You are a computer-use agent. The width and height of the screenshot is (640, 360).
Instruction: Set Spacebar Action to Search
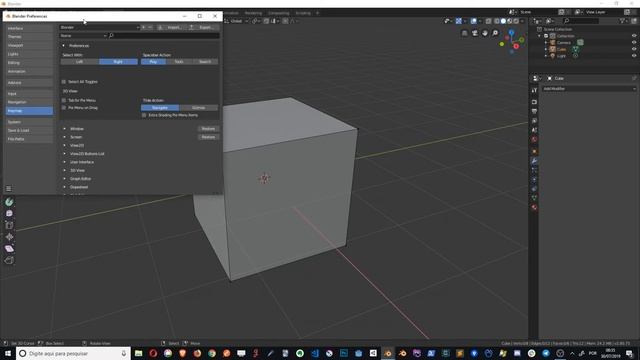pyautogui.click(x=205, y=62)
